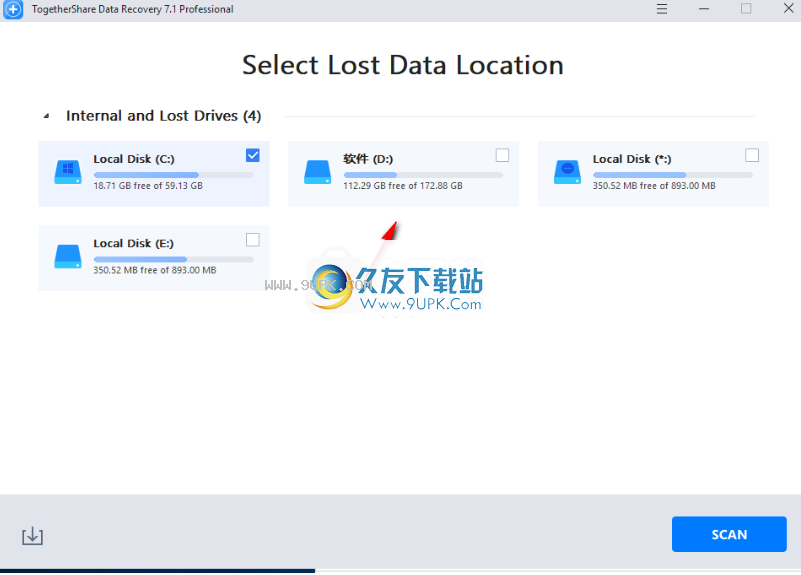Click the drive icon for Local Disk (E:)
The image size is (801, 575).
68,256
